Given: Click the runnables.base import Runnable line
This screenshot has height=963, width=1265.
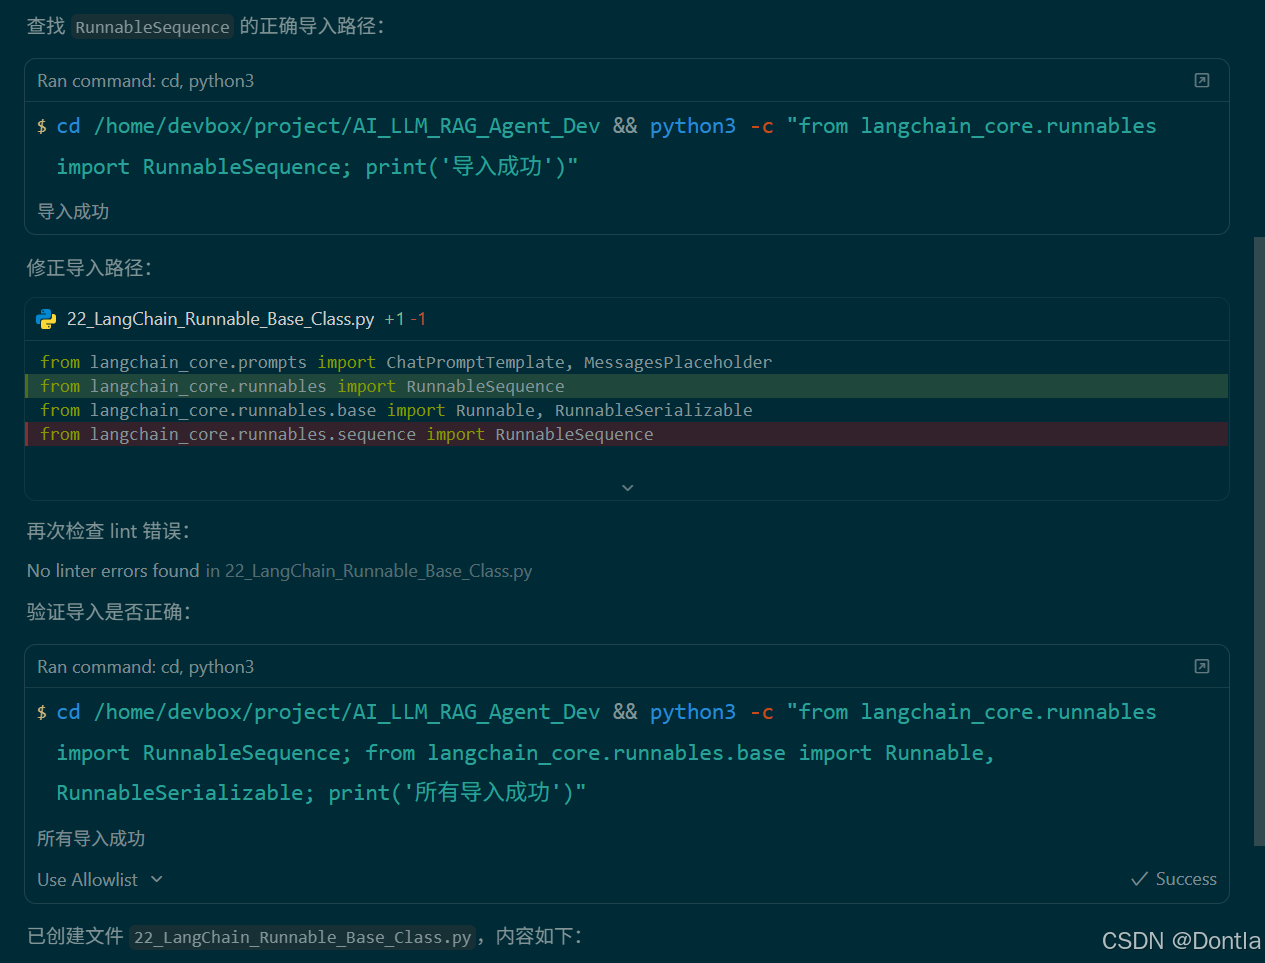Looking at the screenshot, I should (x=396, y=410).
